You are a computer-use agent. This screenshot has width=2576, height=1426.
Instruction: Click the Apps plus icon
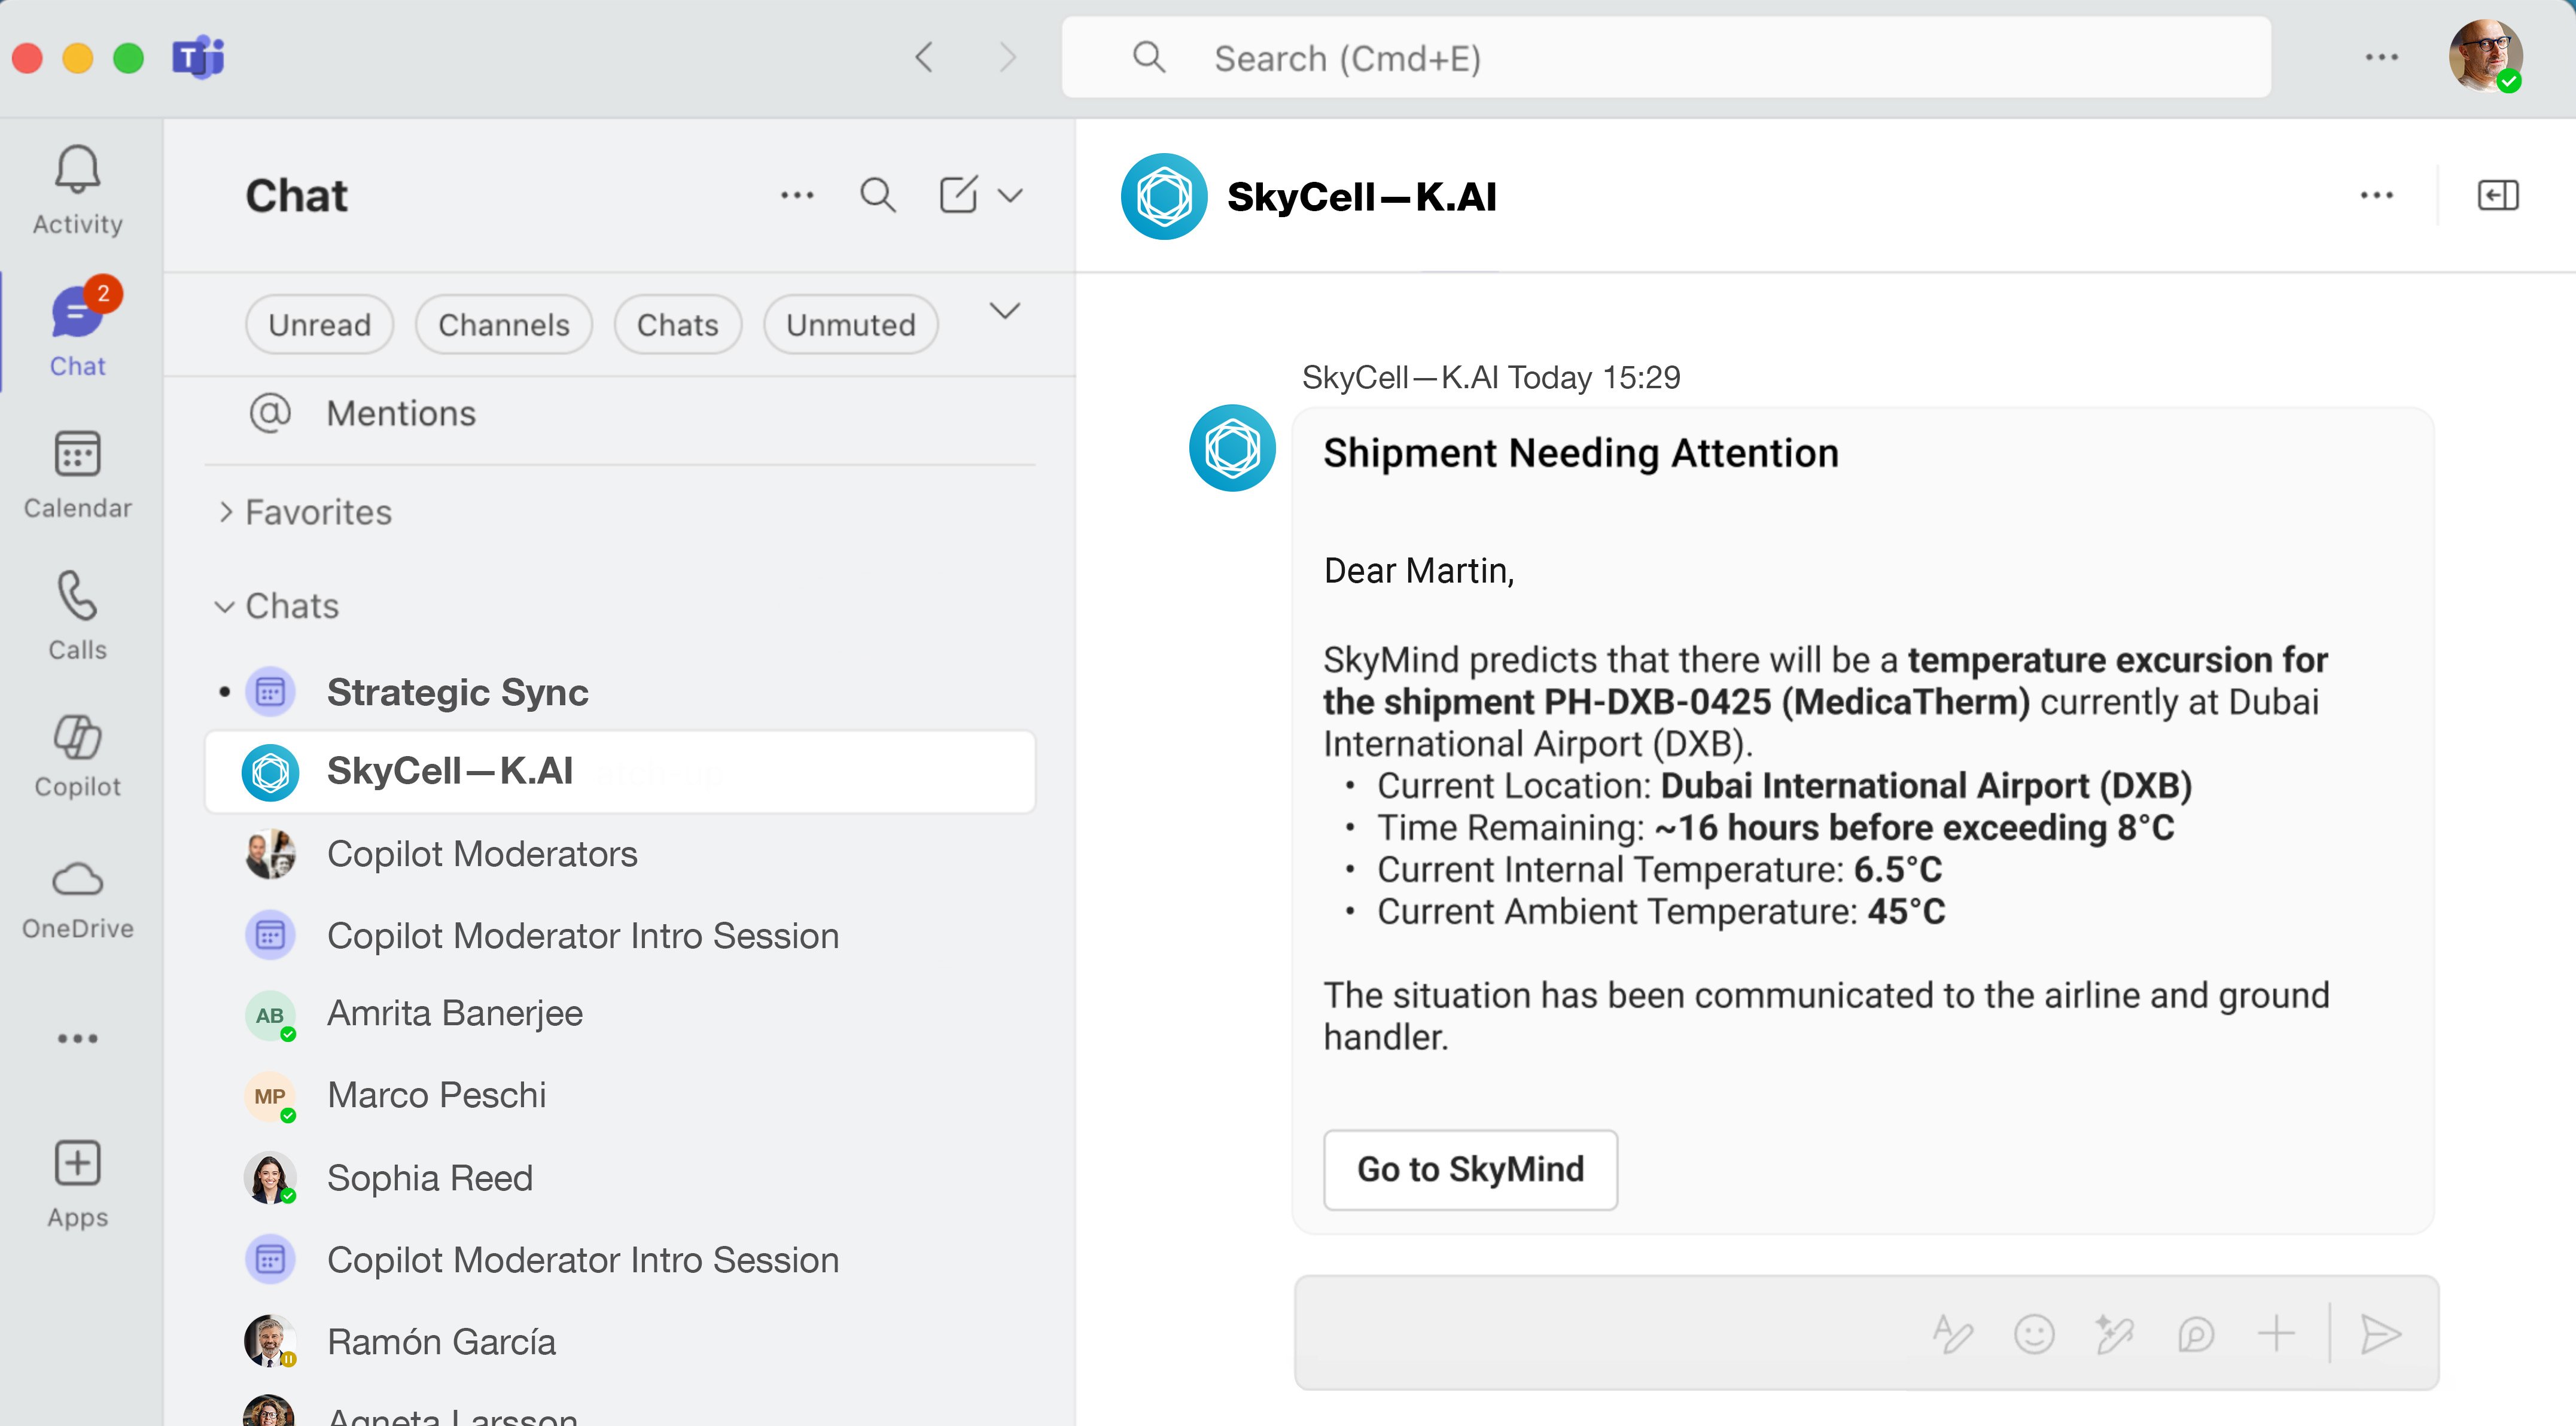(77, 1164)
